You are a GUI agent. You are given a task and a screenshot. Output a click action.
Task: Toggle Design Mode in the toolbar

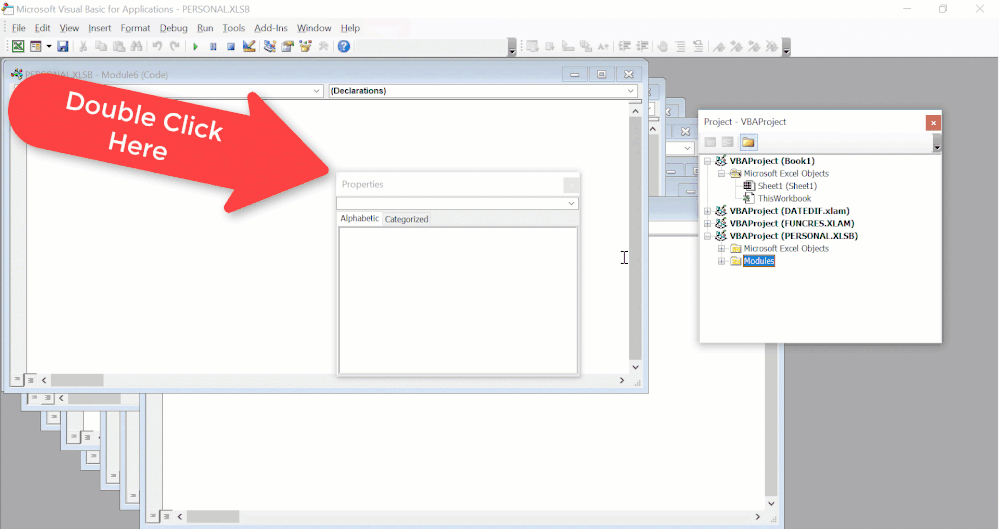249,47
